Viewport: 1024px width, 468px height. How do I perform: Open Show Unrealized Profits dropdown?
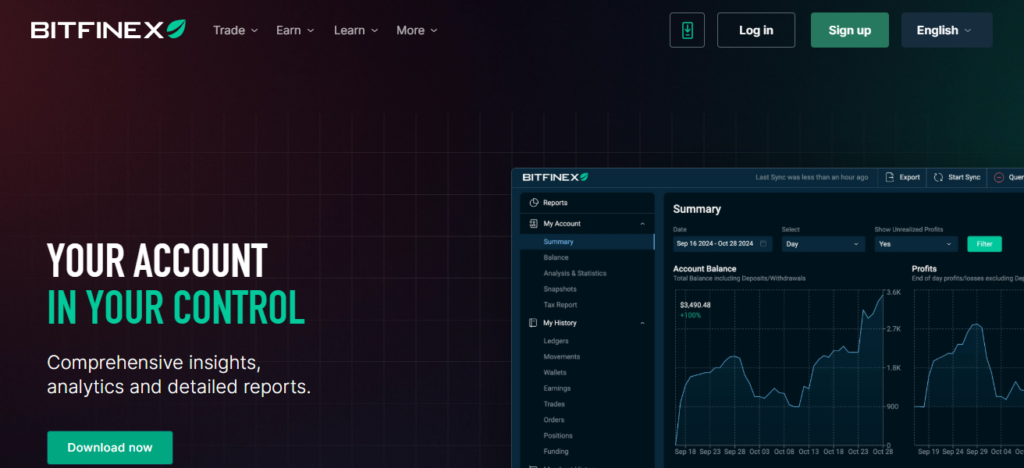916,243
